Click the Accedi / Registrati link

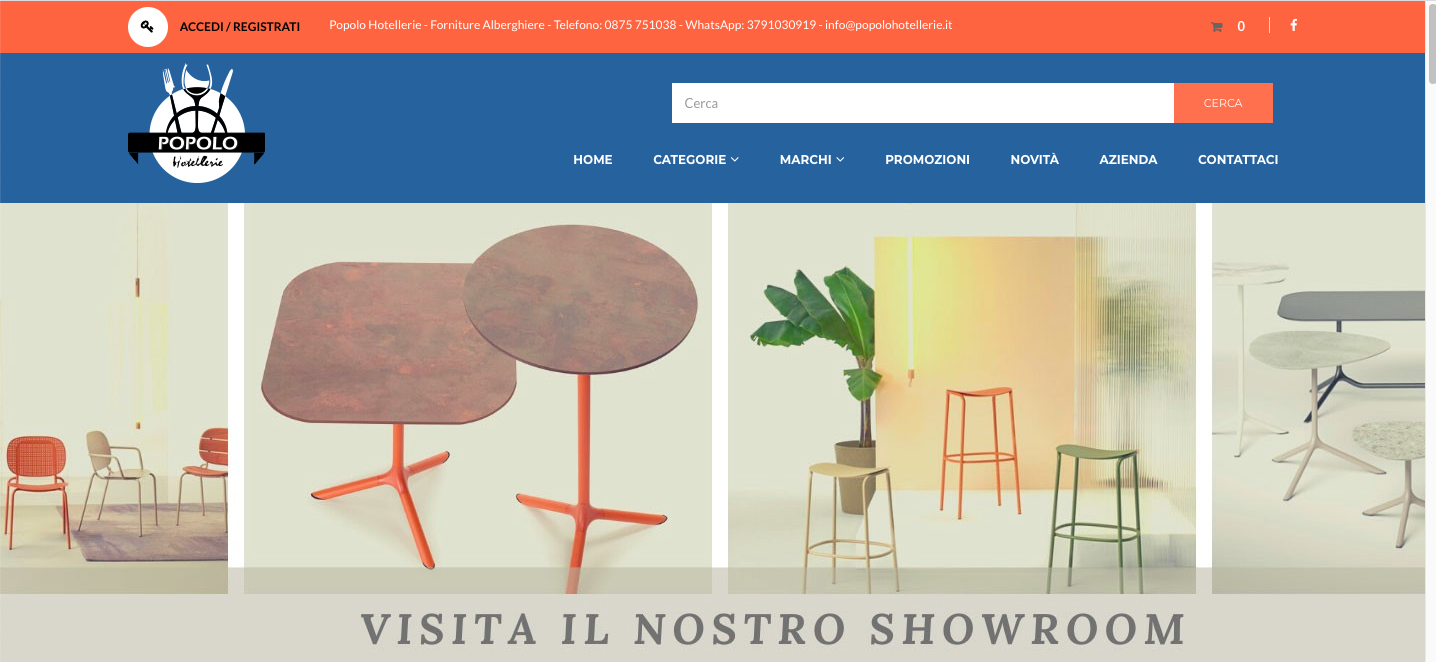click(240, 27)
